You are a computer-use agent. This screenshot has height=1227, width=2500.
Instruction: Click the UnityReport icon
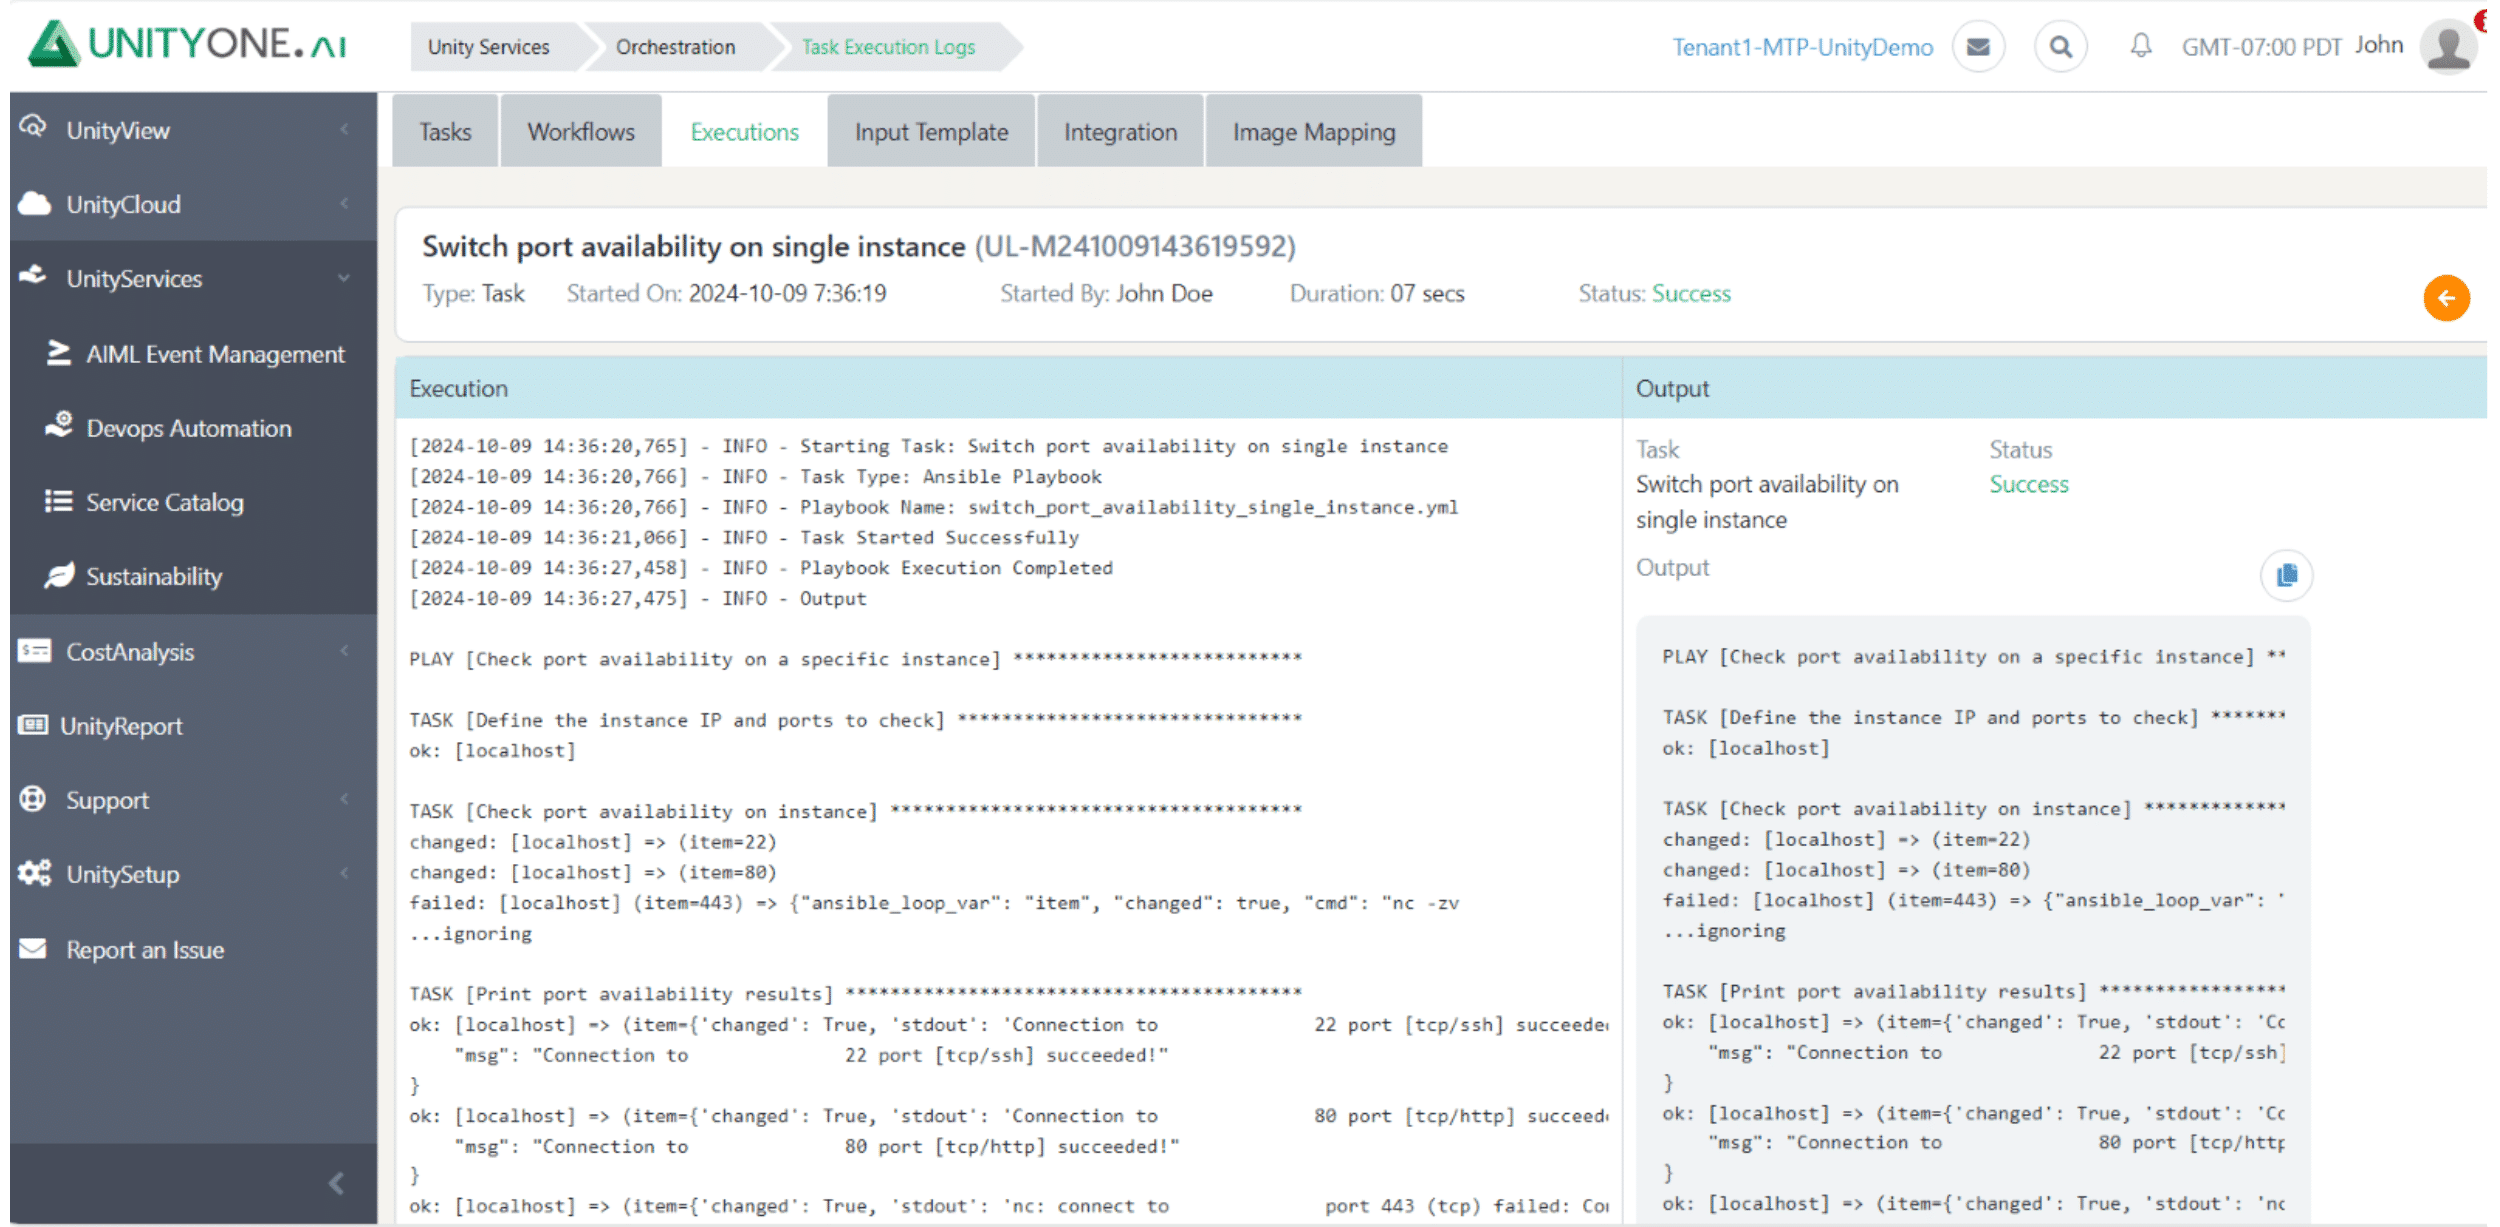tap(33, 725)
